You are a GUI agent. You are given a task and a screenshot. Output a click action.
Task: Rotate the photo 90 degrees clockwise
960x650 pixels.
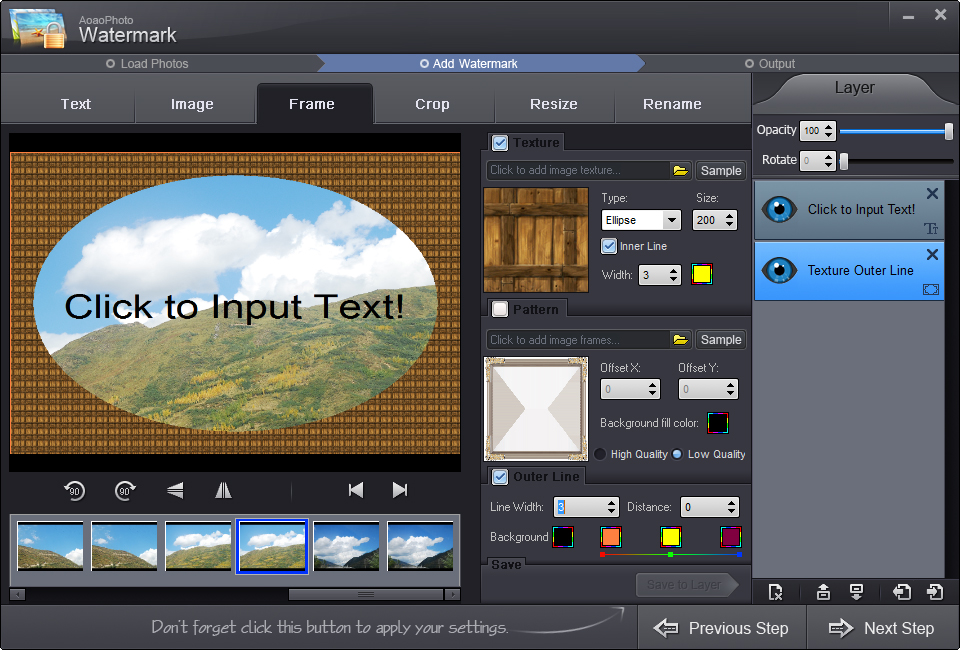(122, 490)
